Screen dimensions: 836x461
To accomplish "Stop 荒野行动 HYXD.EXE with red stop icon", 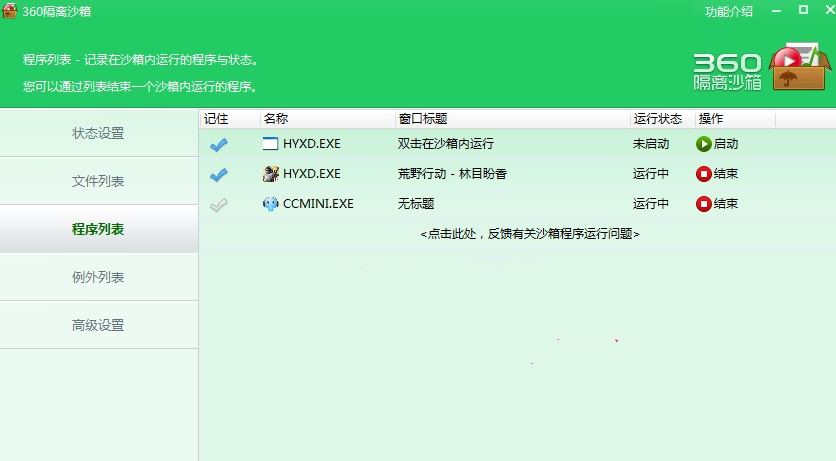I will click(703, 174).
